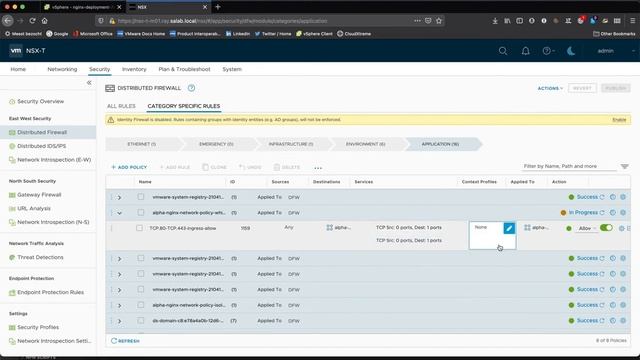The image size is (640, 360).
Task: Toggle dark mode moon icon
Action: [x=571, y=51]
